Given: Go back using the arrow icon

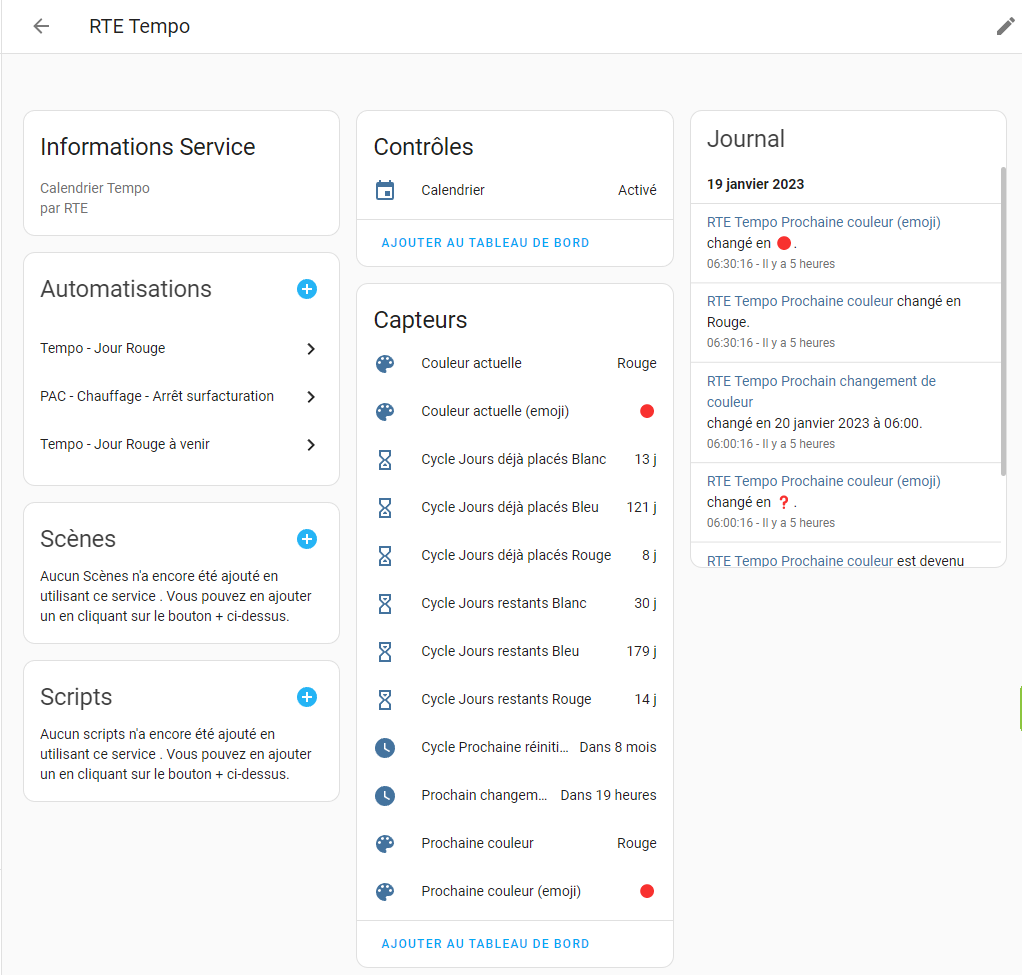Looking at the screenshot, I should pos(41,26).
